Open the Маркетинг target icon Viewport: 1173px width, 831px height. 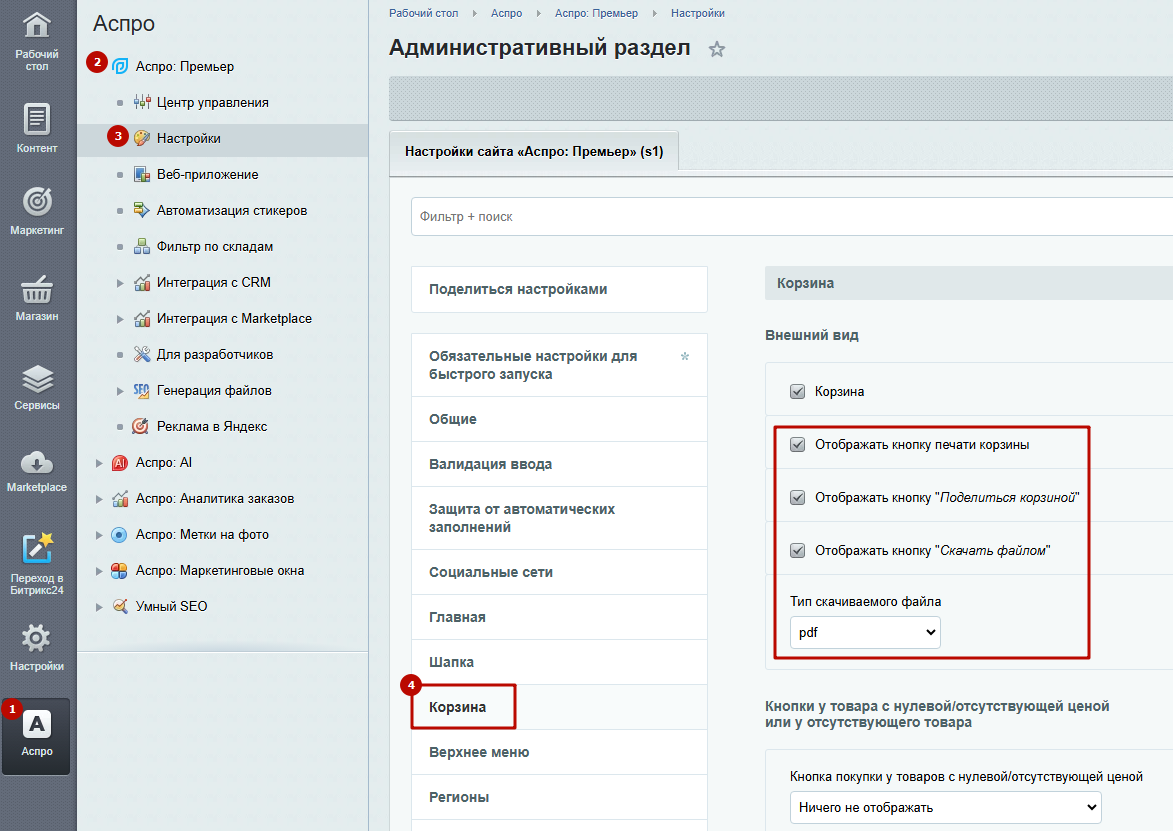coord(37,202)
